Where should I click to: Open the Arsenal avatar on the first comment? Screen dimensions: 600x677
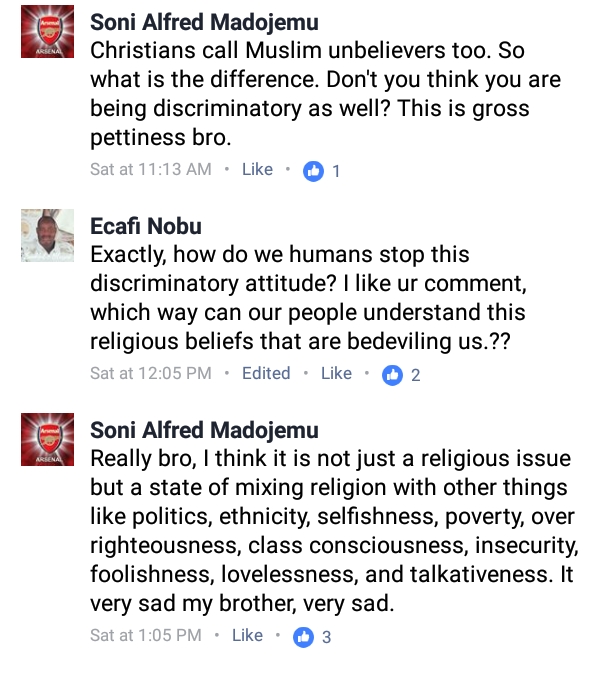[x=48, y=38]
